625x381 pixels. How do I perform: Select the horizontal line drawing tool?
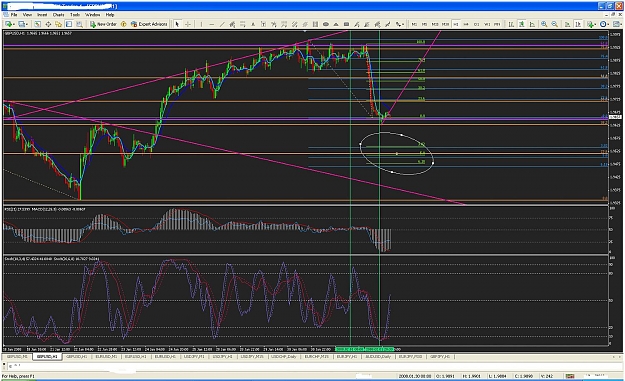[x=212, y=24]
